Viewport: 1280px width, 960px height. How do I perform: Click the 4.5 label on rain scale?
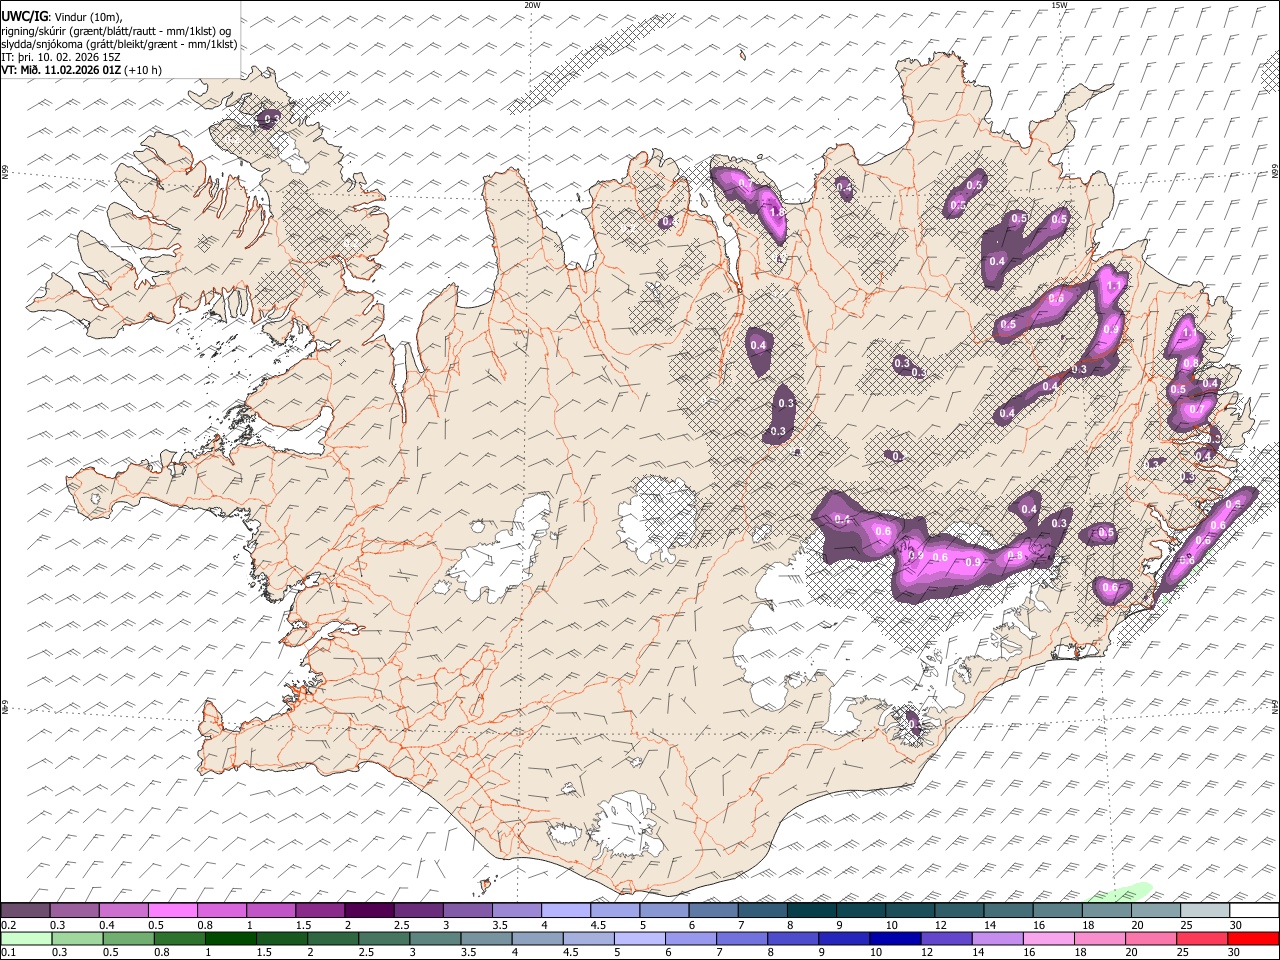(571, 952)
